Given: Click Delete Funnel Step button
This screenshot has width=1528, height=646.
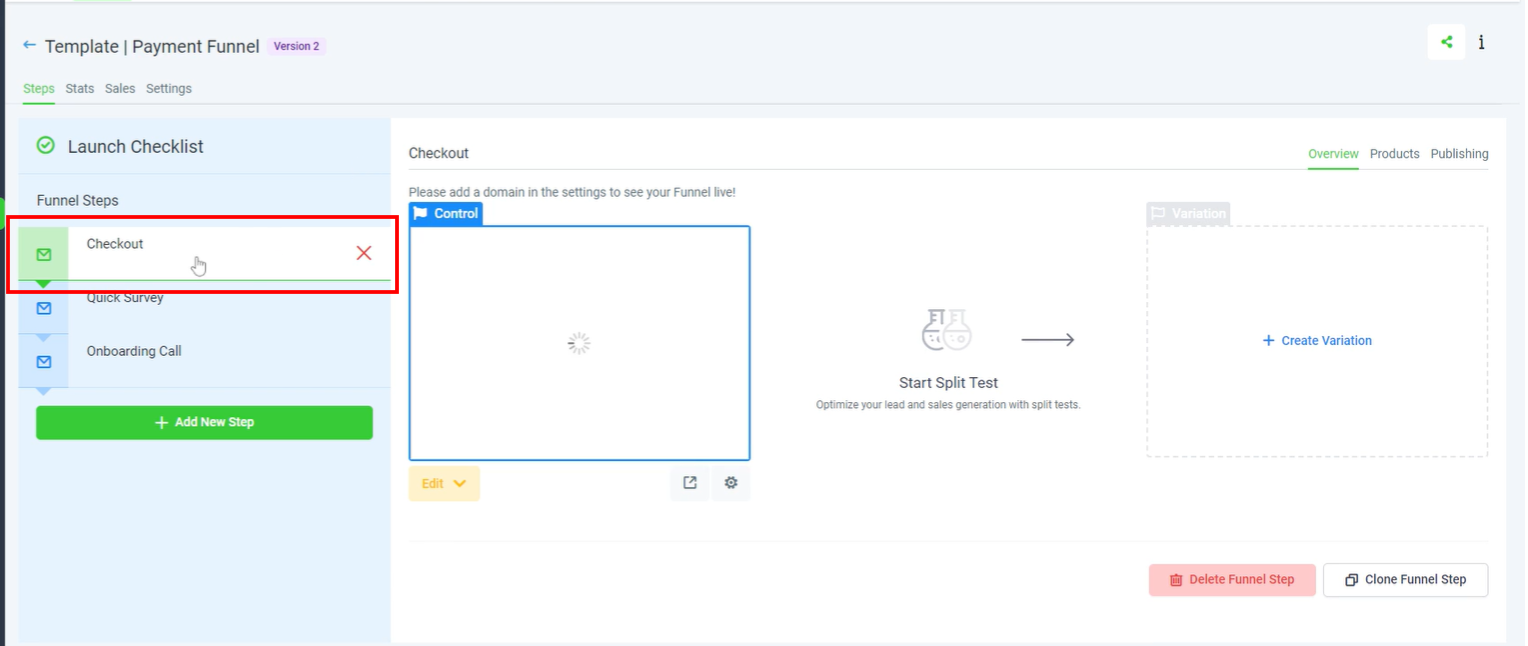Looking at the screenshot, I should [1232, 580].
